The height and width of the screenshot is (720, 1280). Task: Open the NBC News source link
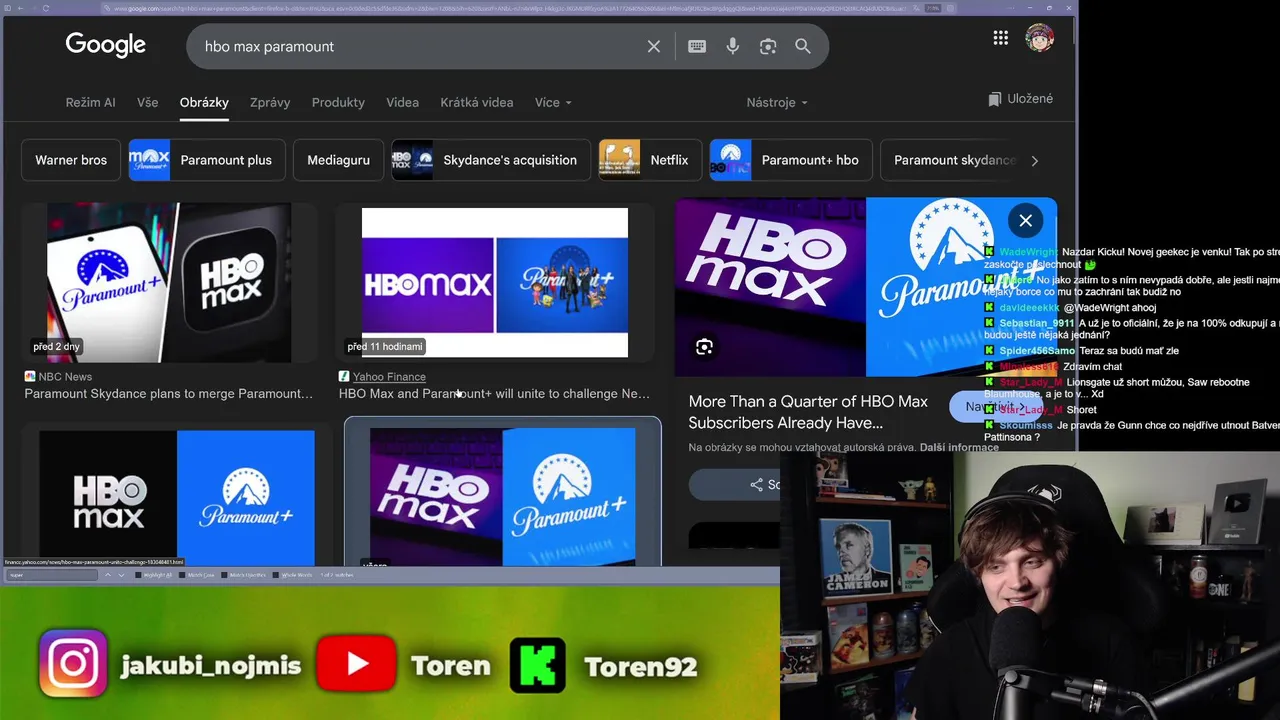point(65,377)
